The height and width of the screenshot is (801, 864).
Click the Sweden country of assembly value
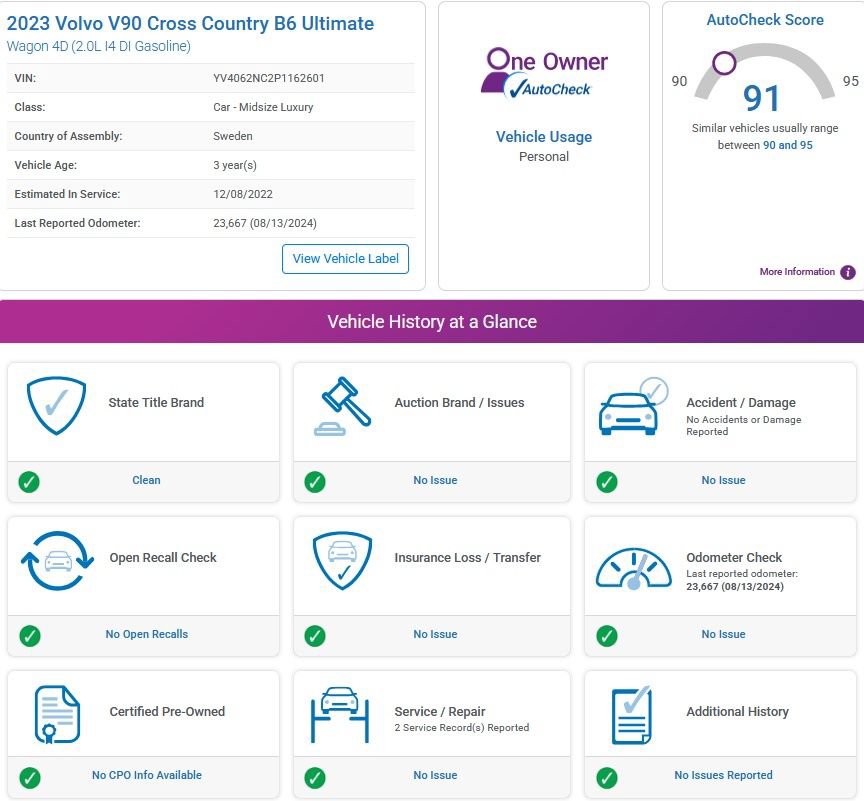pyautogui.click(x=233, y=136)
